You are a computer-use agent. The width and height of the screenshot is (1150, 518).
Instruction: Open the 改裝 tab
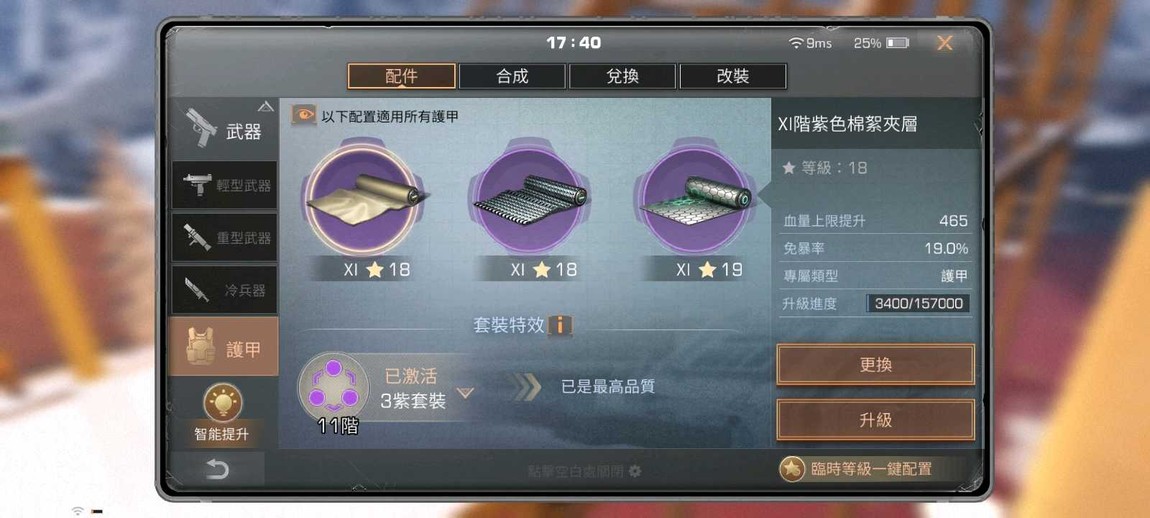pyautogui.click(x=733, y=76)
